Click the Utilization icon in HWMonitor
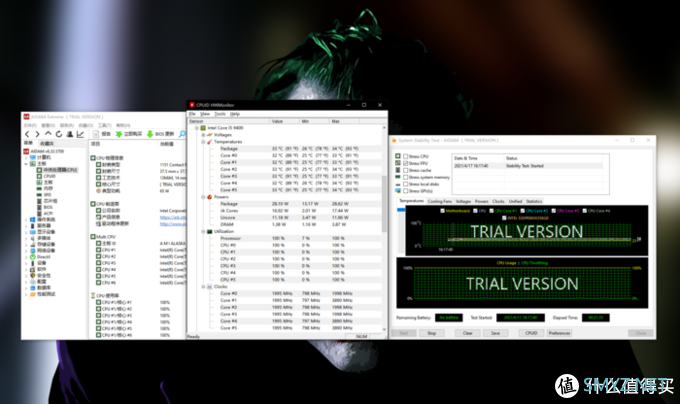This screenshot has height=404, width=680. point(209,231)
